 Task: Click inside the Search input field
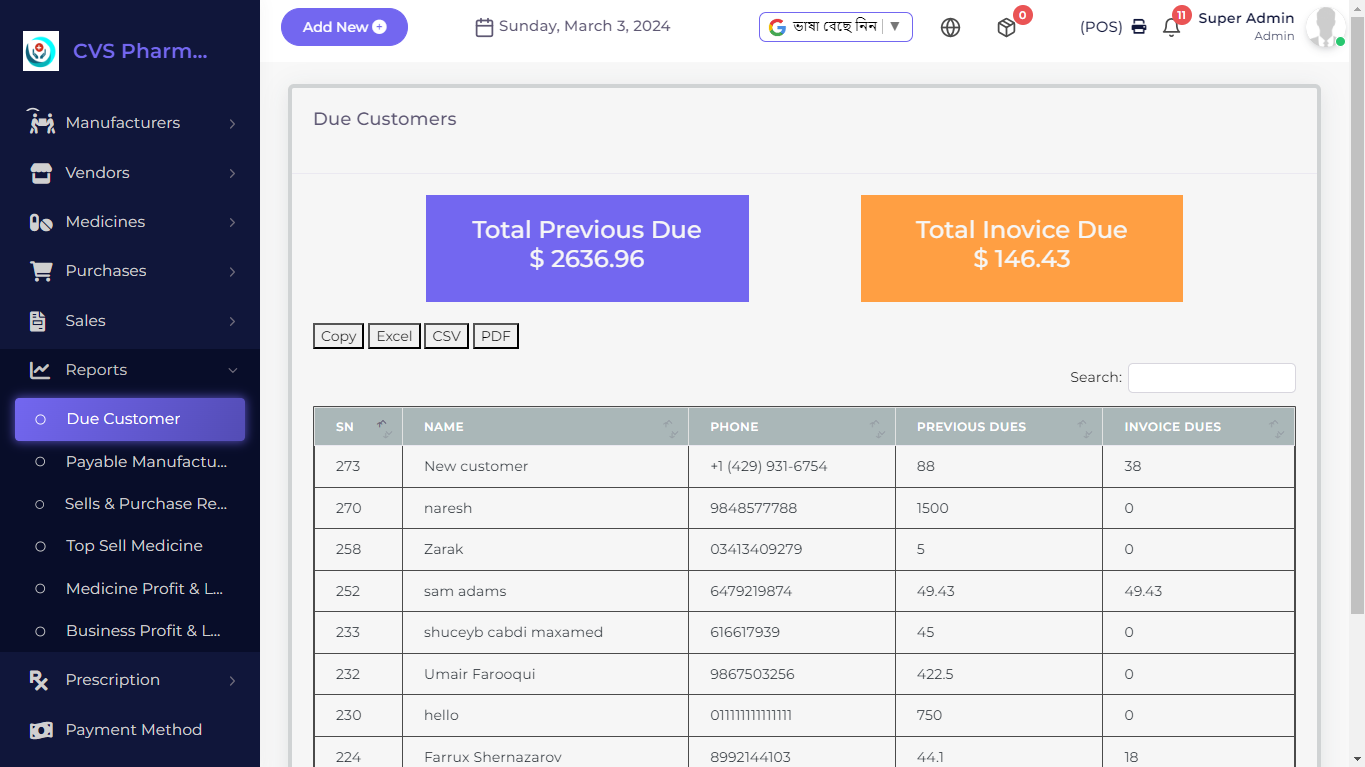1211,377
